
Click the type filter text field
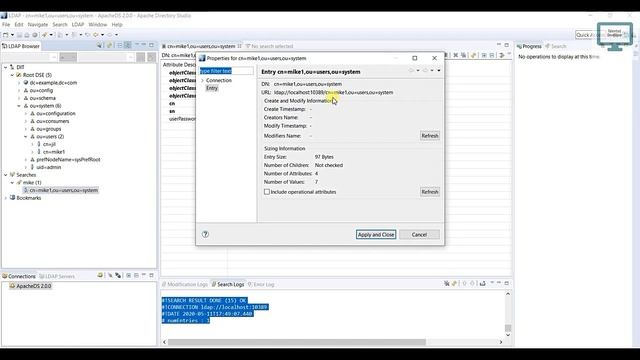tap(226, 71)
